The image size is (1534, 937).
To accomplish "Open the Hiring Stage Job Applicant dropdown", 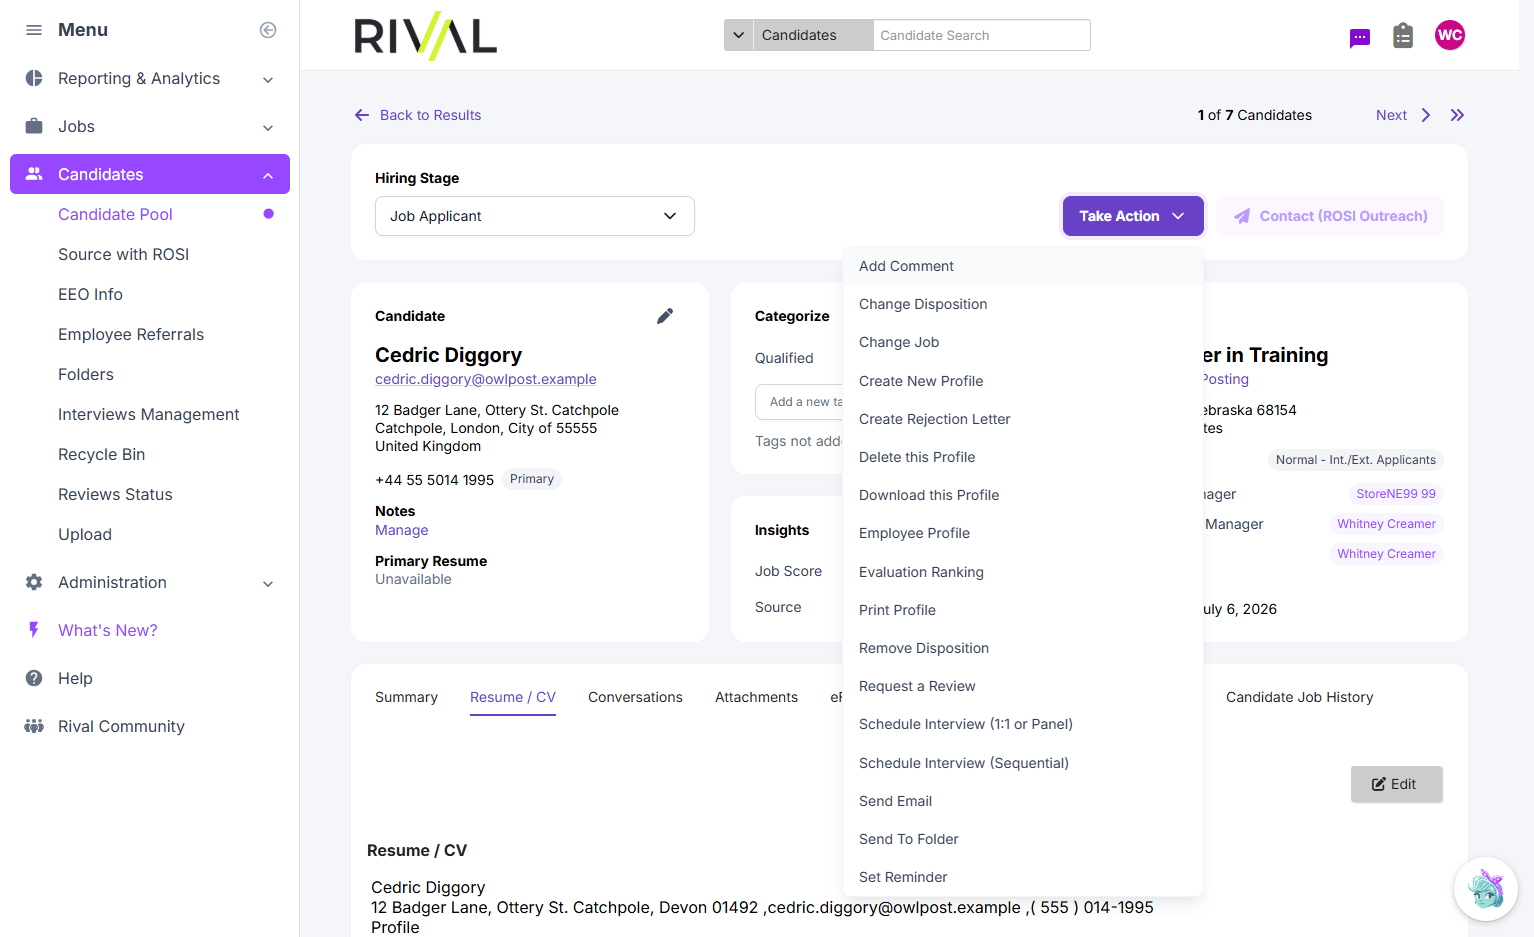I will pos(535,216).
